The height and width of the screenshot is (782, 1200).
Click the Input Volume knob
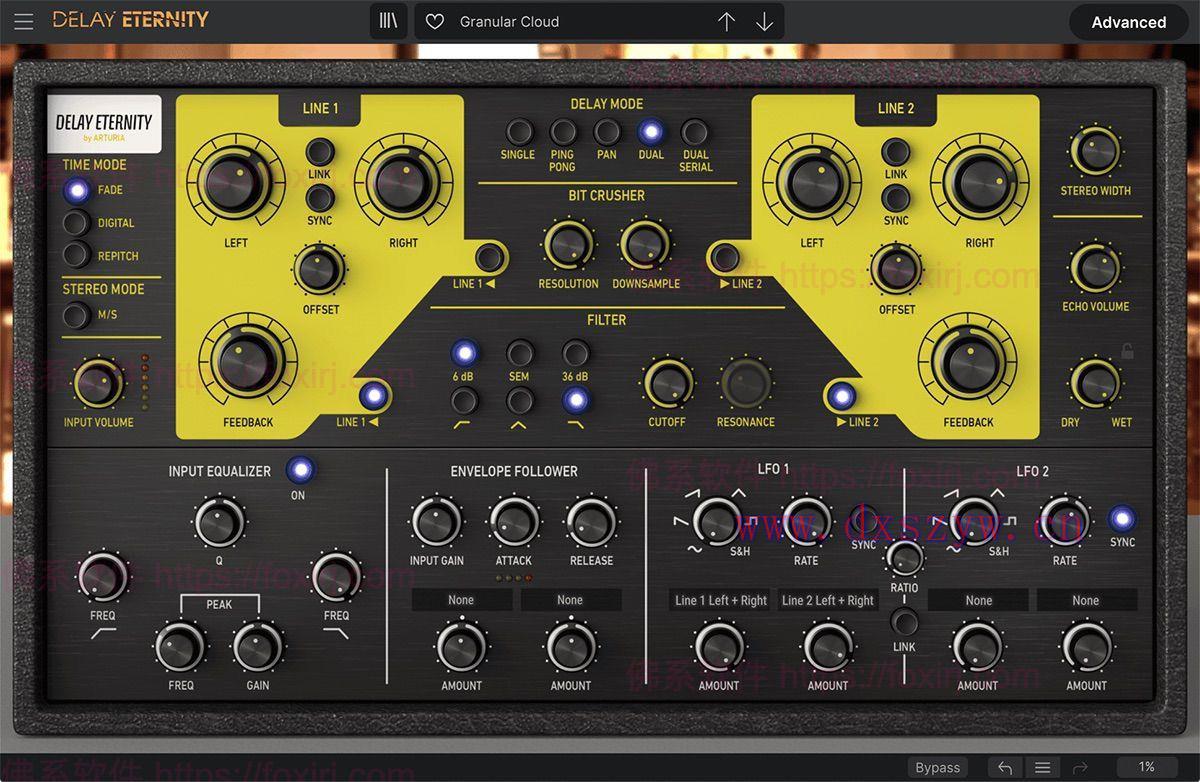[98, 384]
